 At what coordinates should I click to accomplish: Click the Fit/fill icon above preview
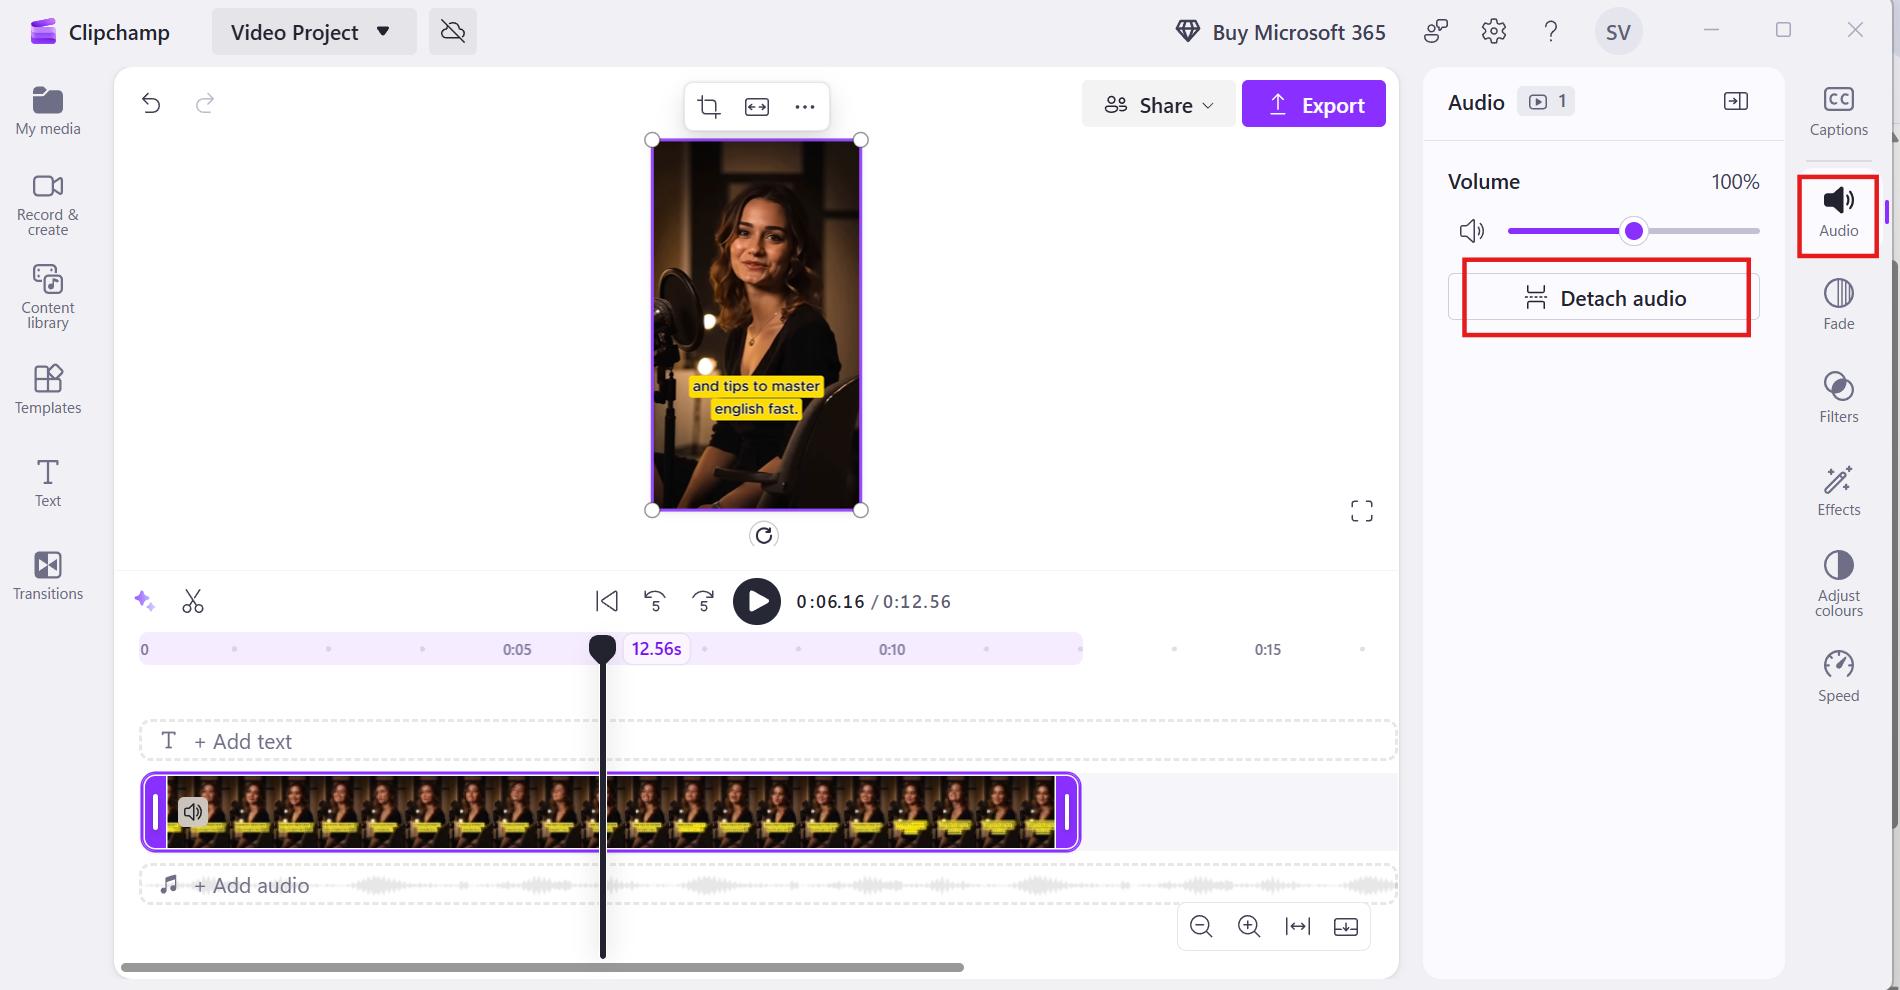coord(757,106)
